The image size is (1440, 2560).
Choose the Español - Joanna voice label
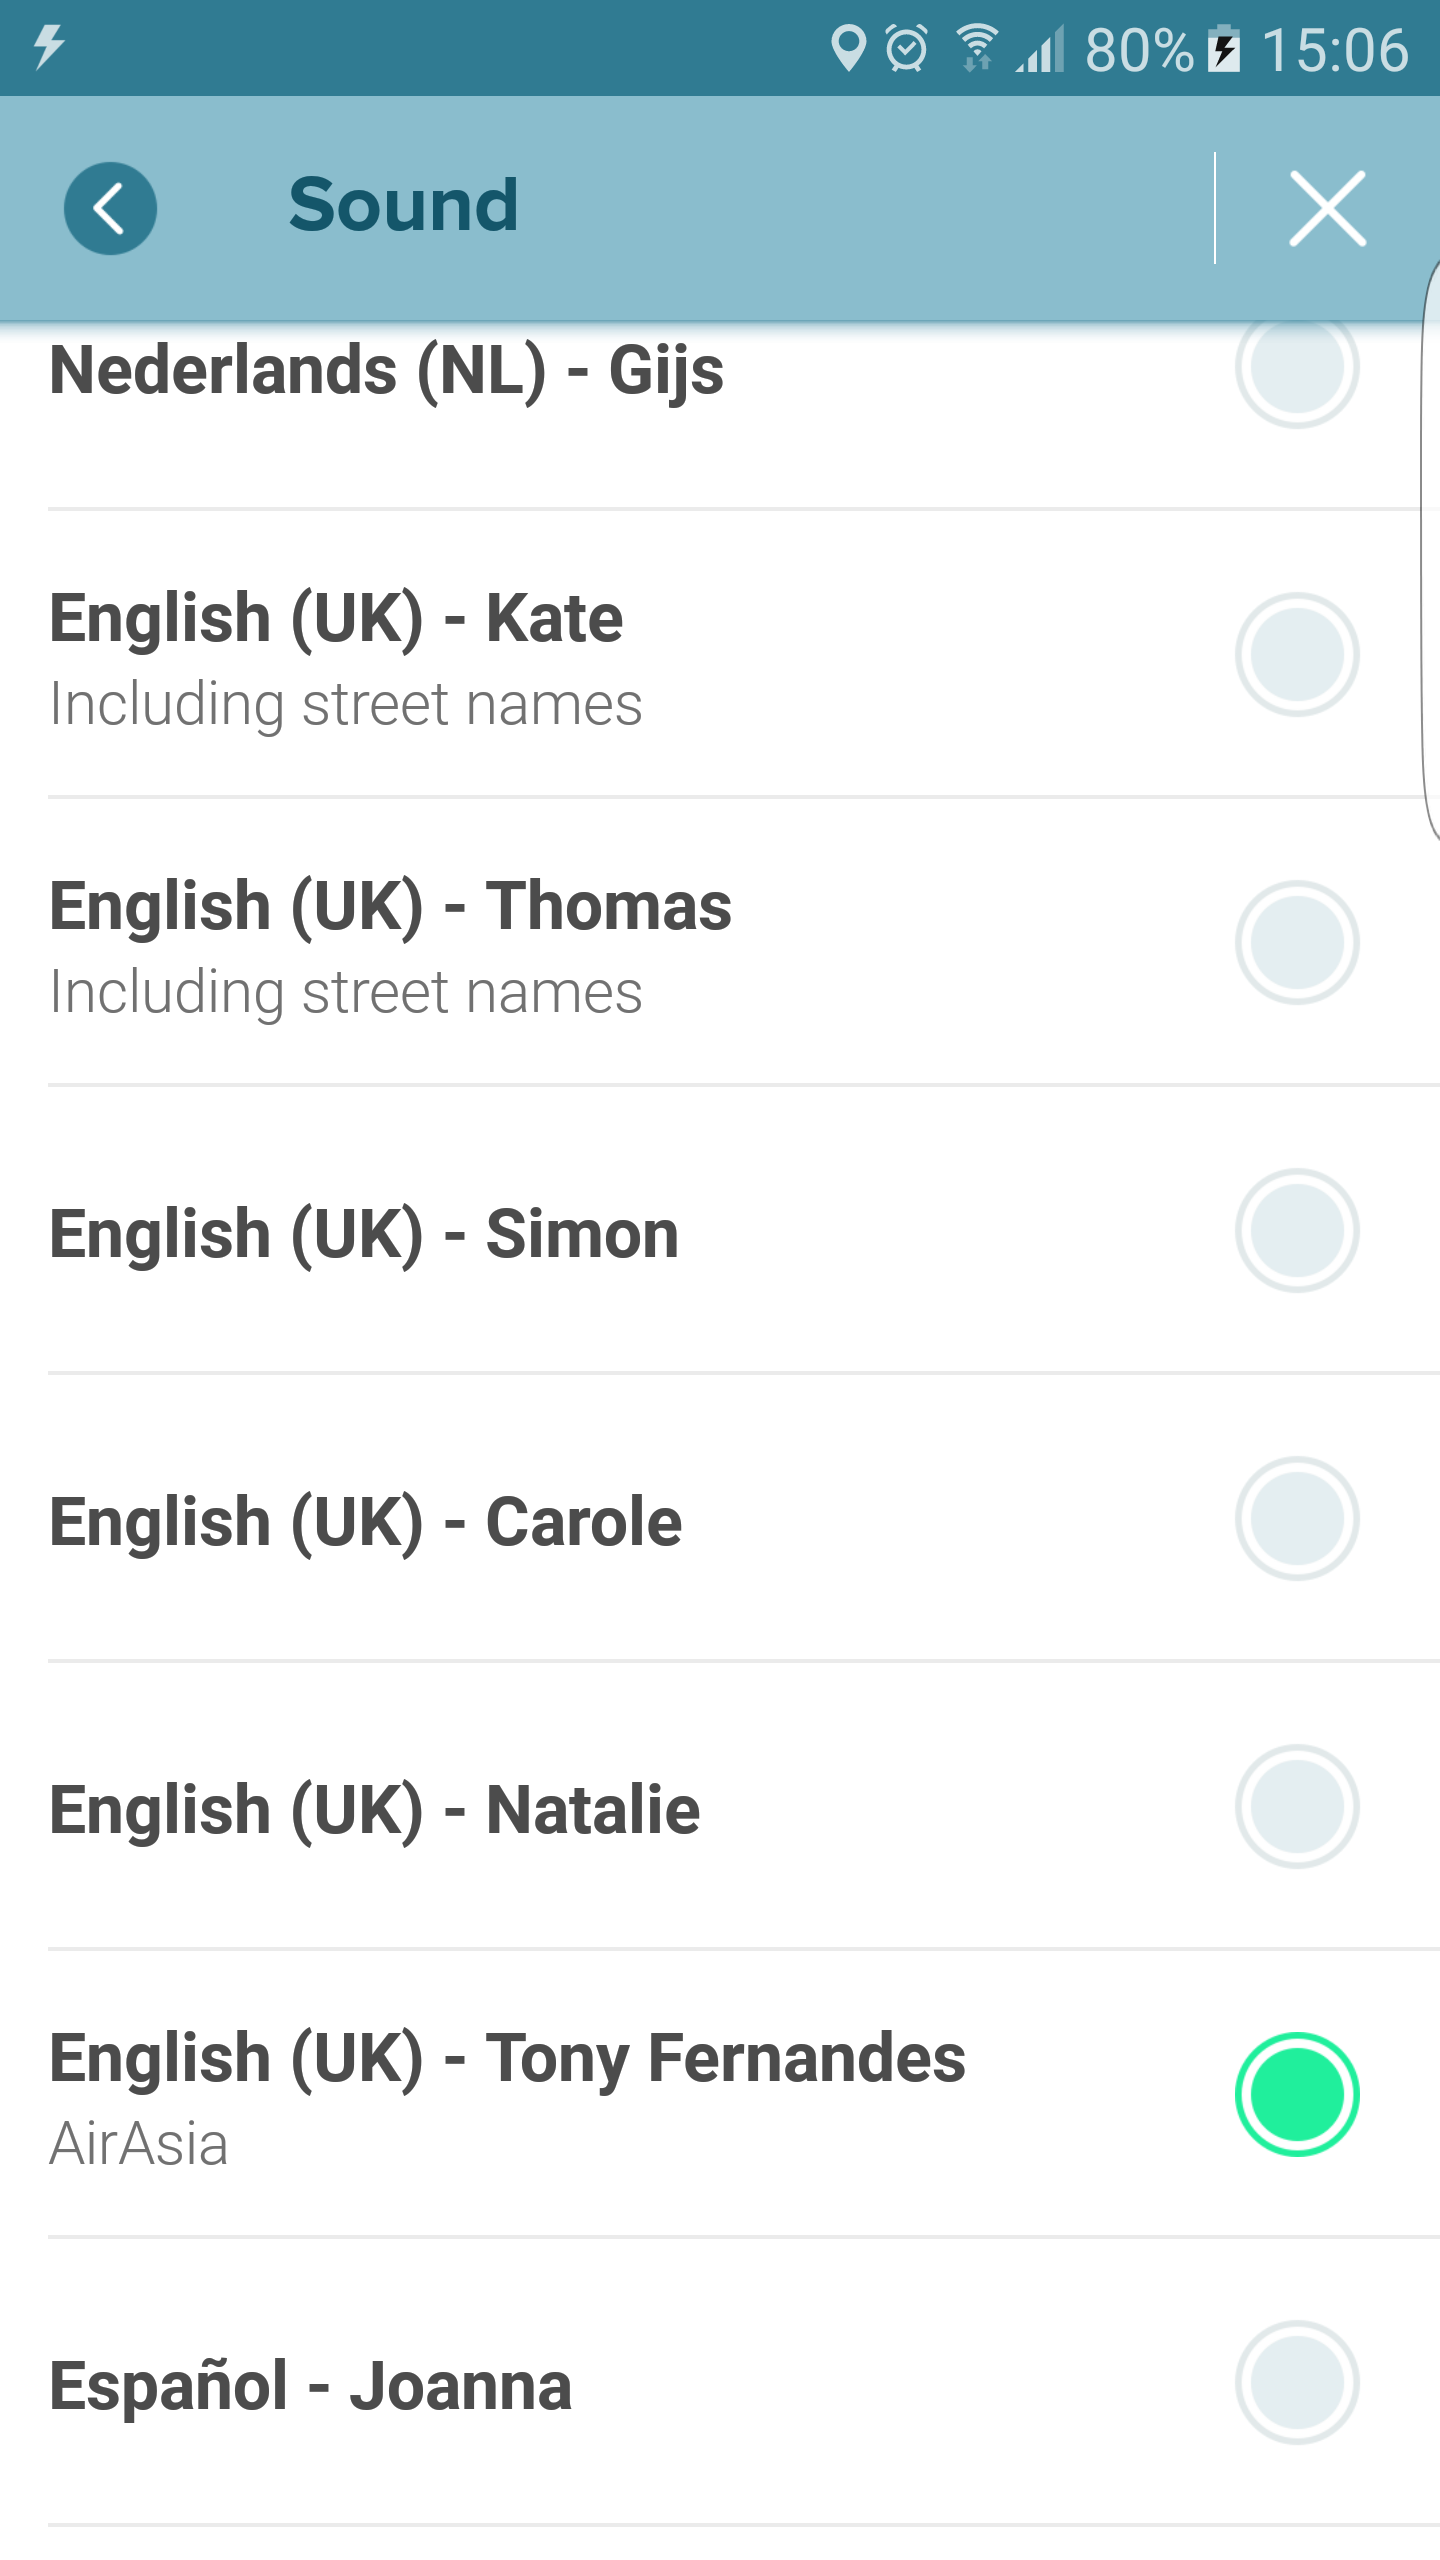click(310, 2387)
